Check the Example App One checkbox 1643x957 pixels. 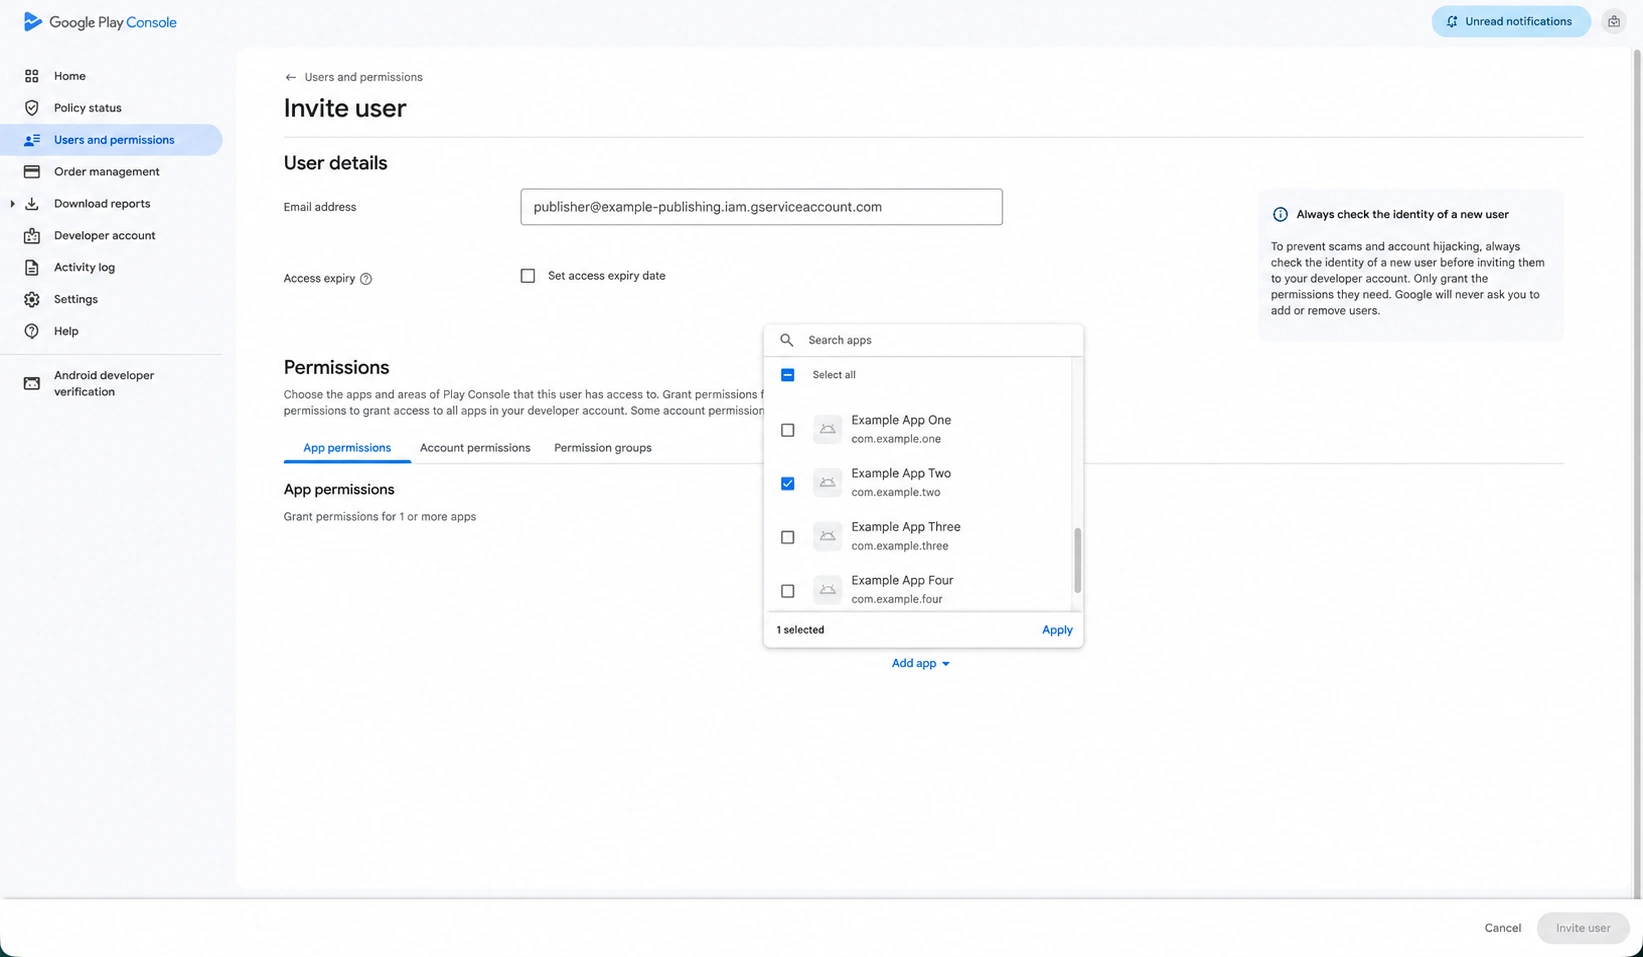(x=788, y=430)
